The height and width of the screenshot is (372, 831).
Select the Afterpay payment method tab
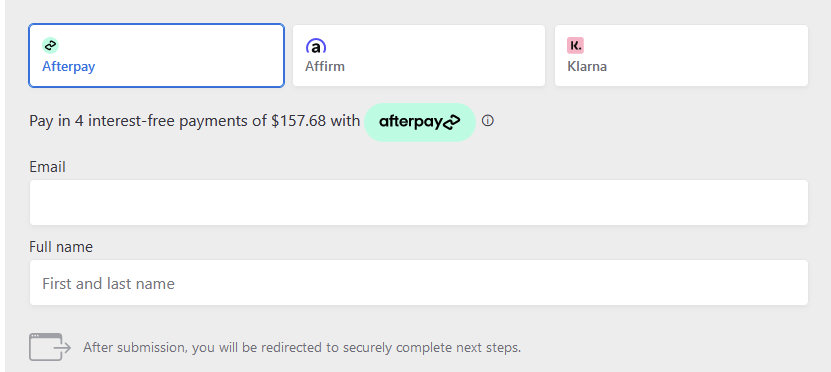click(156, 55)
